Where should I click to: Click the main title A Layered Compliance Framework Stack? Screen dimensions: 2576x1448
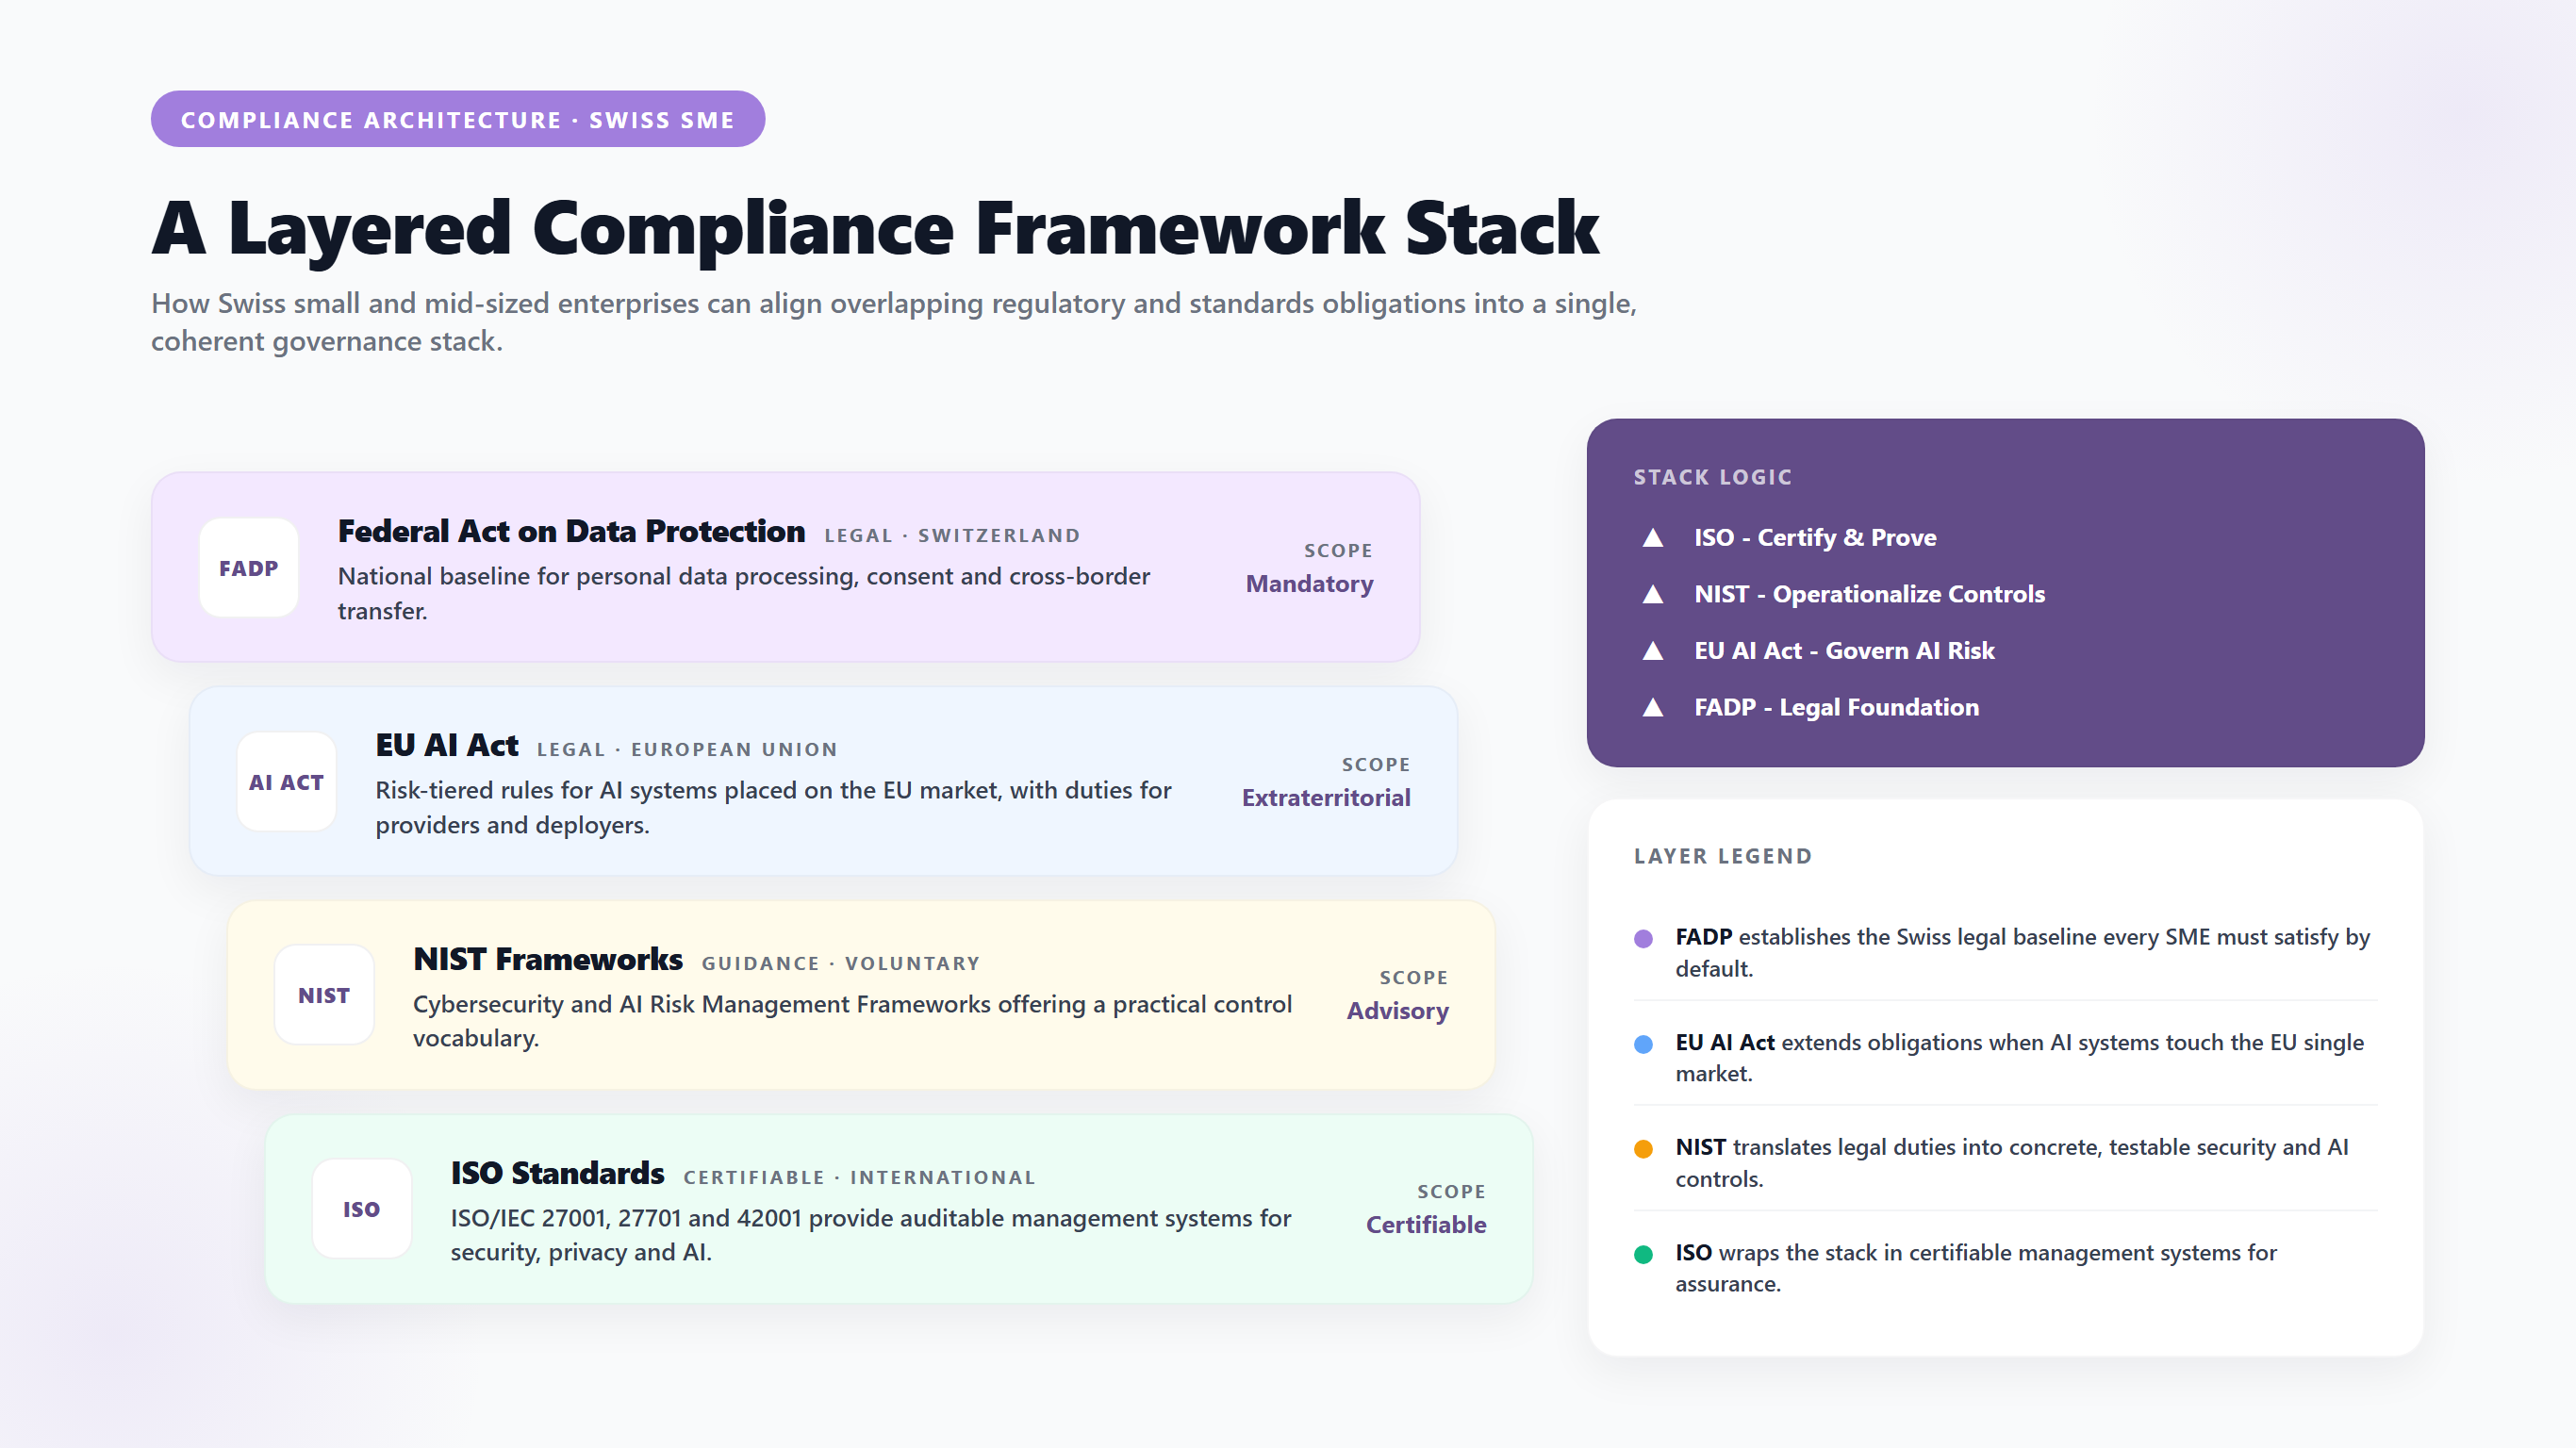tap(875, 229)
